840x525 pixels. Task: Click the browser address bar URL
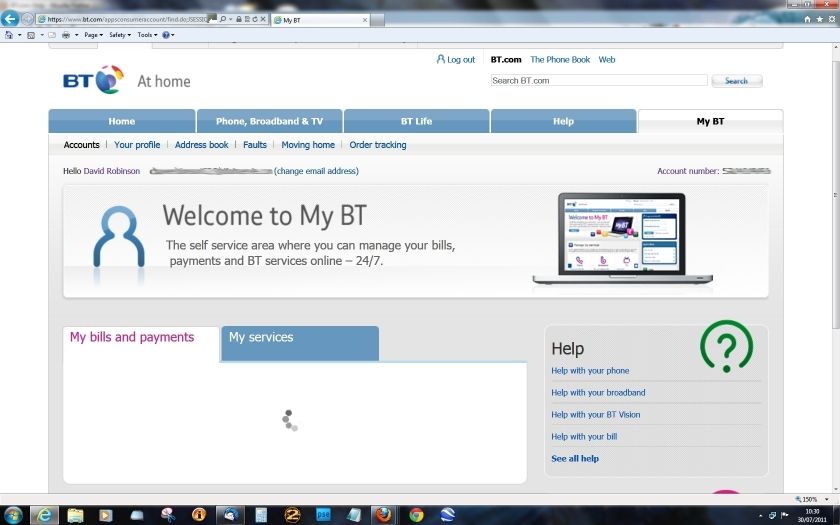(126, 19)
